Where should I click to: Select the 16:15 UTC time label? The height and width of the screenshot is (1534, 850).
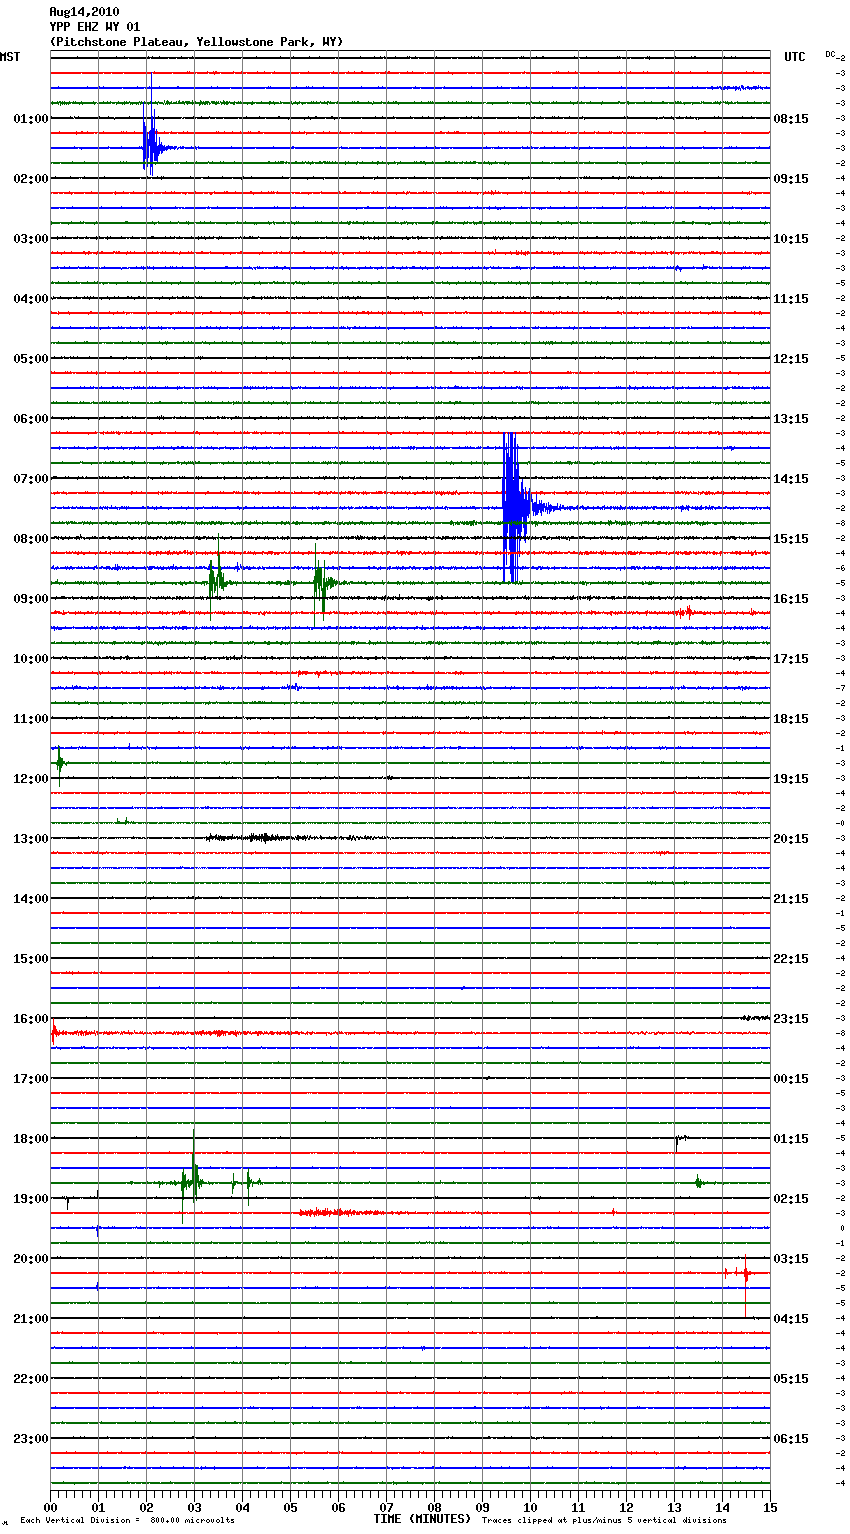(791, 599)
